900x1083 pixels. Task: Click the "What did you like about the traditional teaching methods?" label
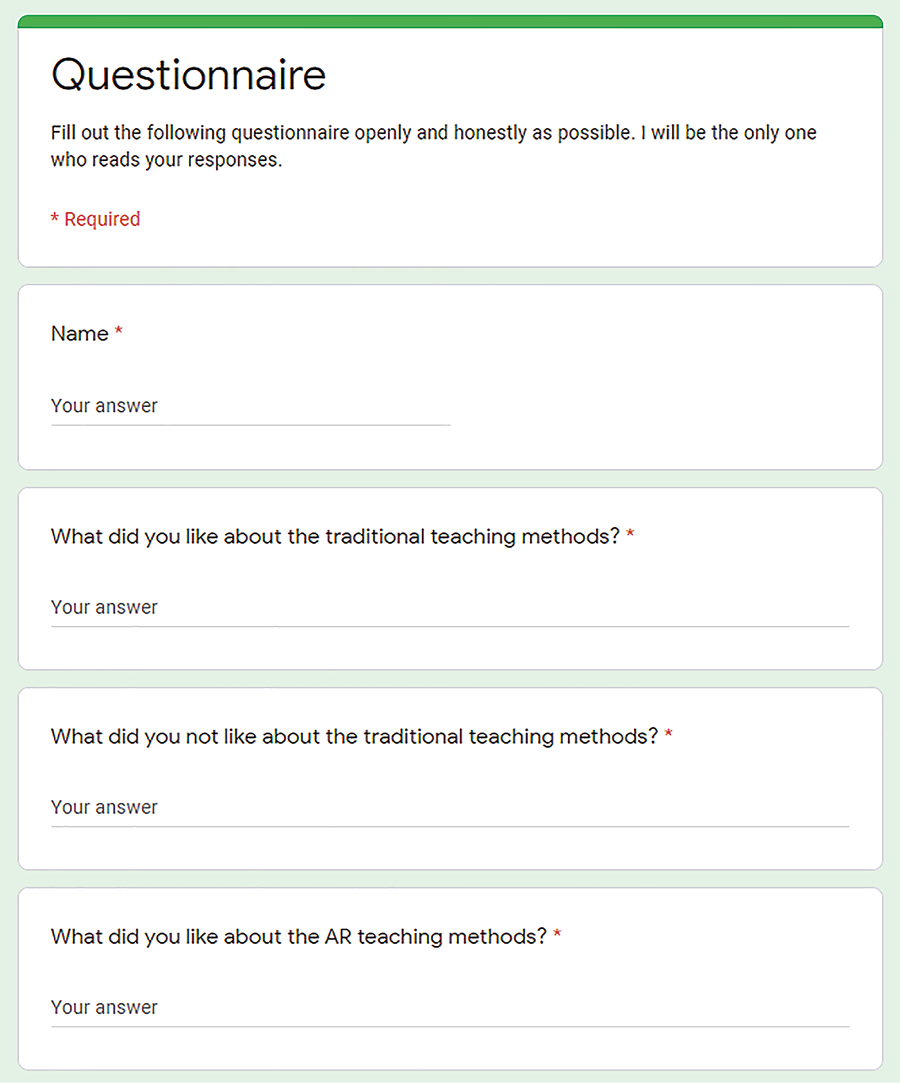click(x=335, y=537)
